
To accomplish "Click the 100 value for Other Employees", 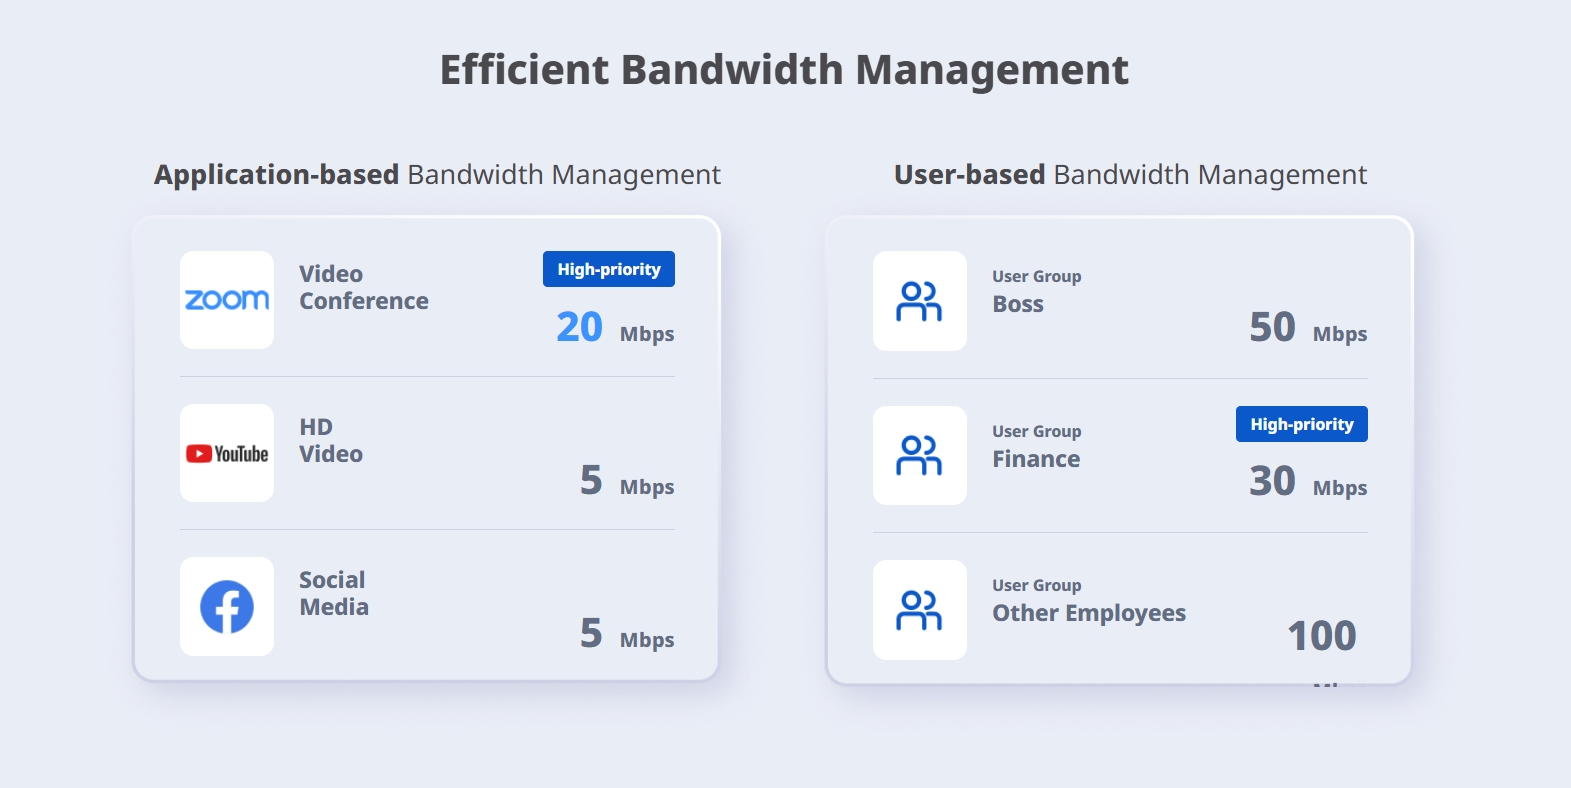I will click(x=1321, y=636).
